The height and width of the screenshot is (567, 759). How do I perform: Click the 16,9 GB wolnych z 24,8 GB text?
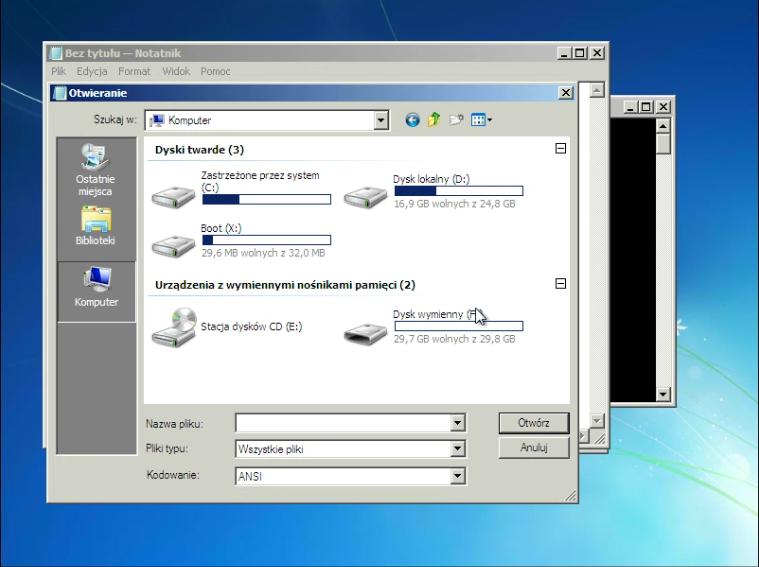tap(455, 204)
